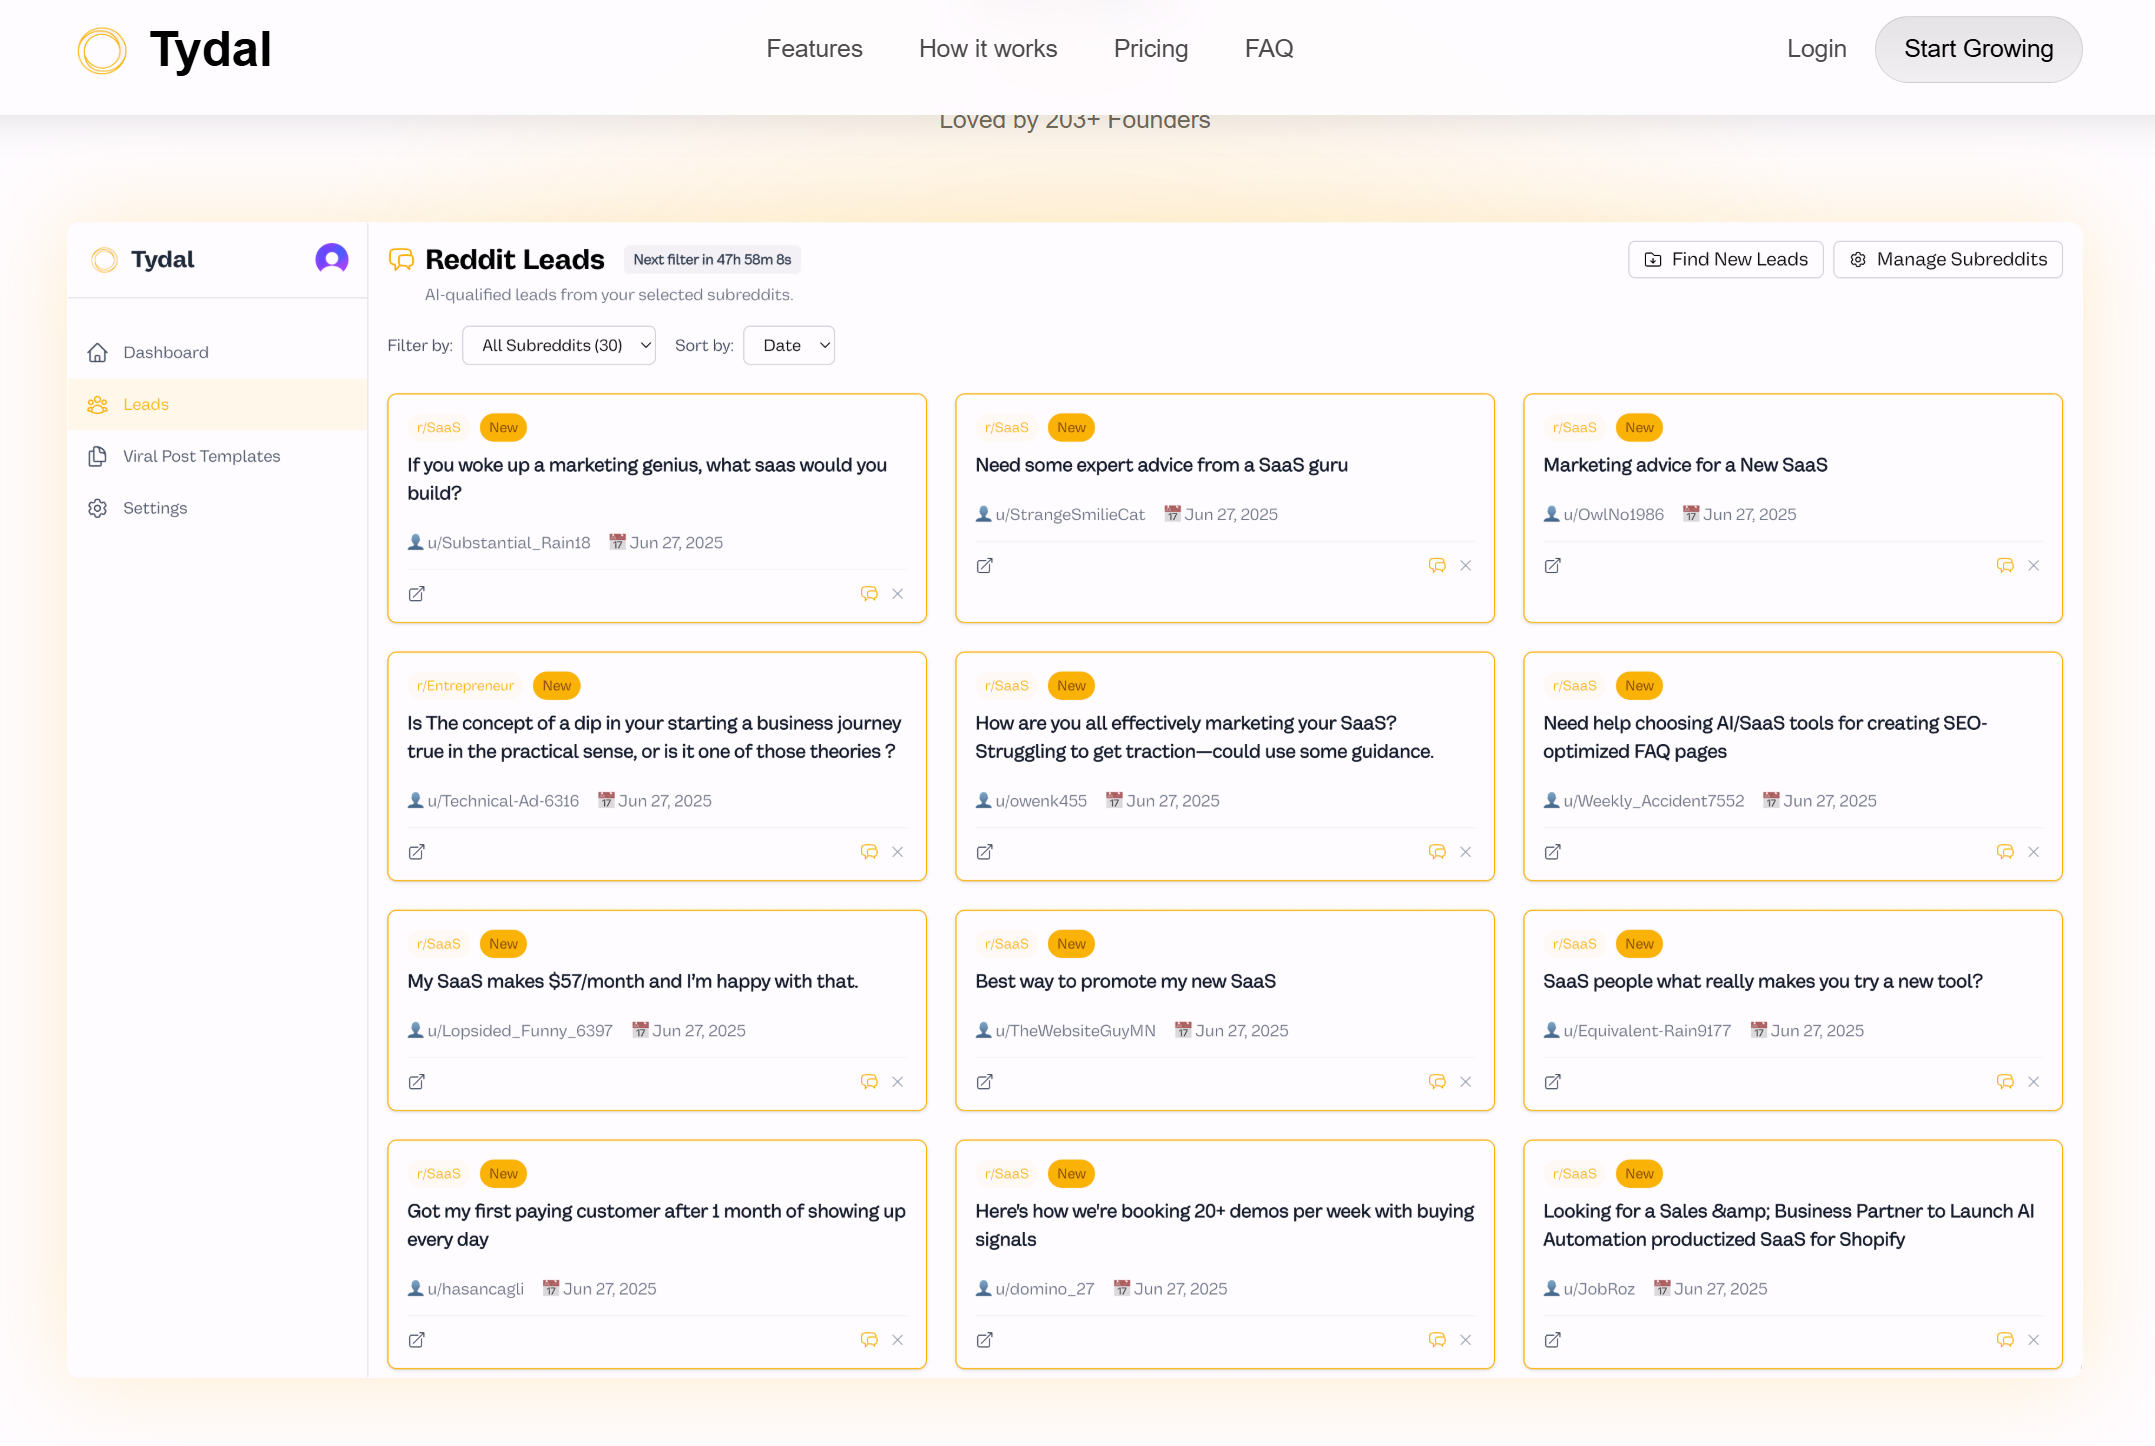Click the Find New Leads button
The width and height of the screenshot is (2155, 1446).
point(1725,259)
